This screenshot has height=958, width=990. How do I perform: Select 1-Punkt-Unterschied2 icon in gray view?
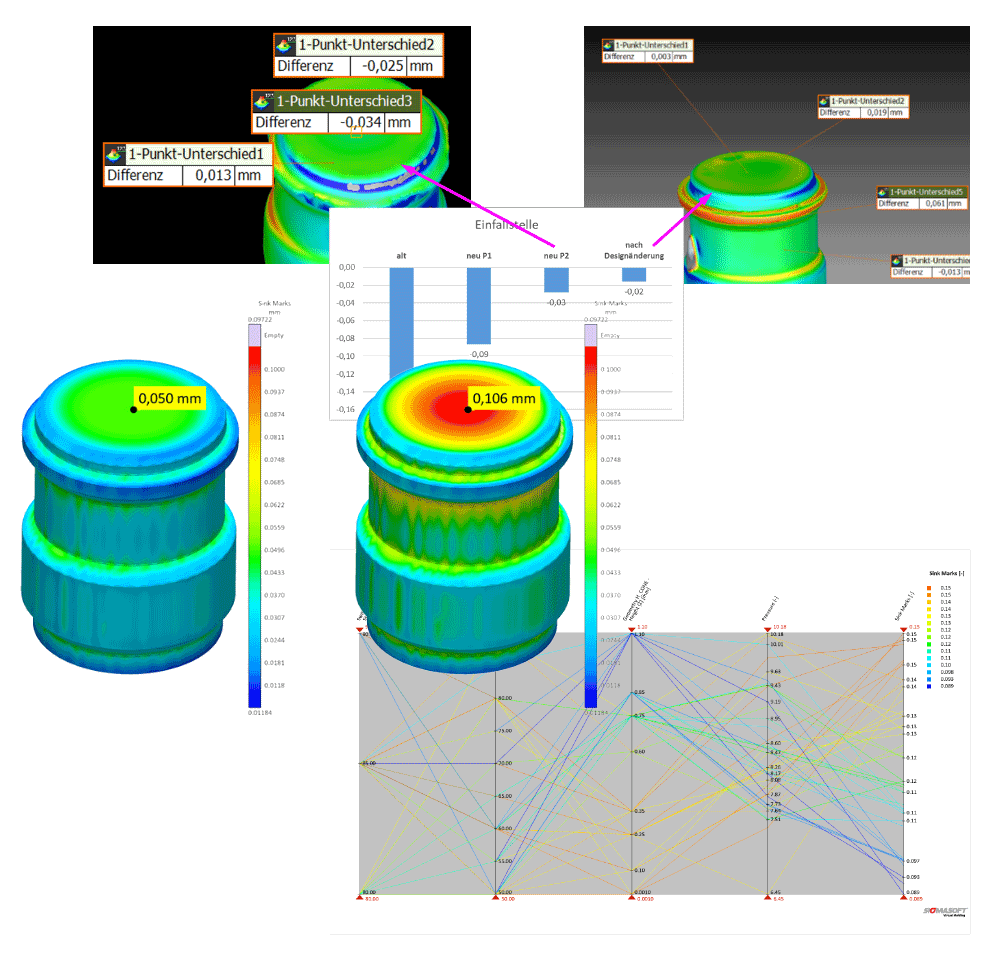click(824, 101)
